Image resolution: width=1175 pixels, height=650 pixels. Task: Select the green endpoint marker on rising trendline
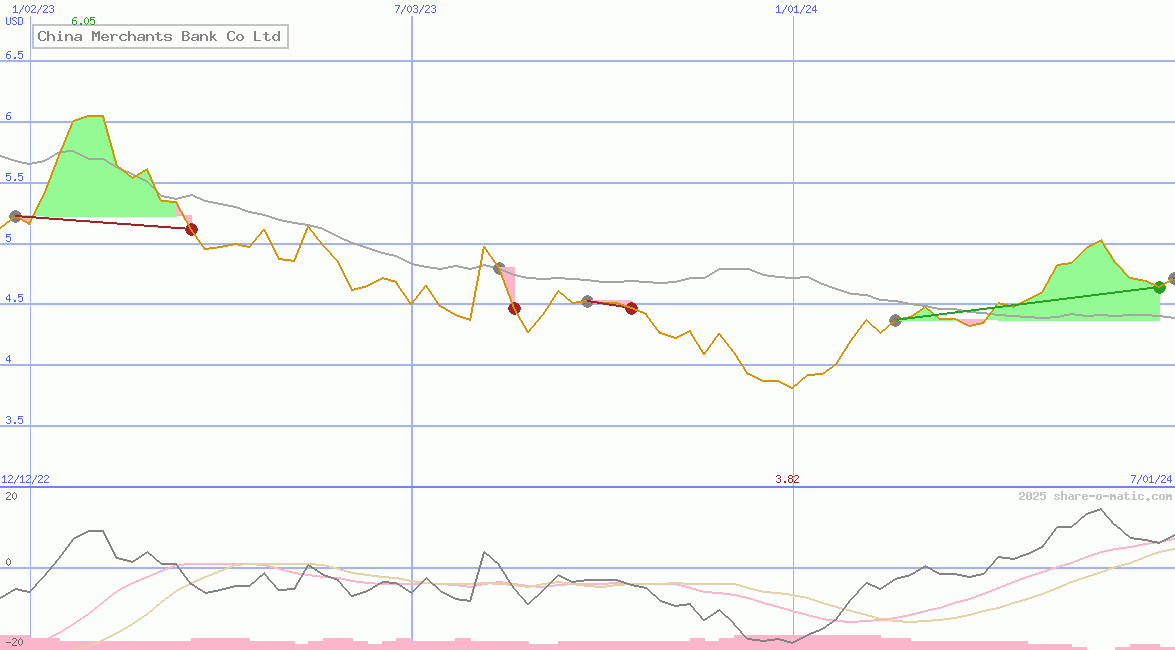[x=1159, y=287]
